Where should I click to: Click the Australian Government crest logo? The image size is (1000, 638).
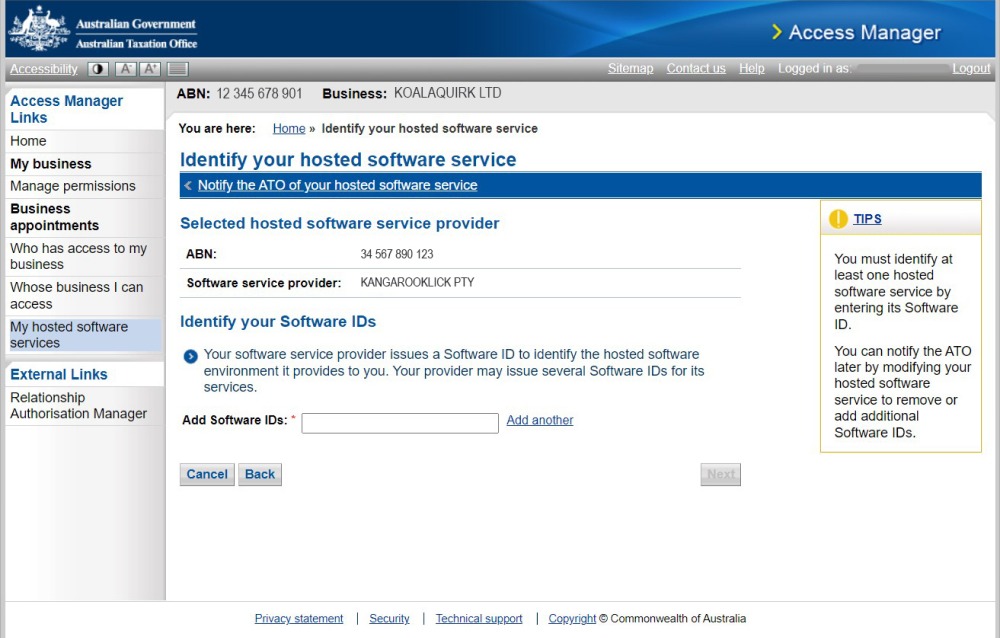[39, 29]
